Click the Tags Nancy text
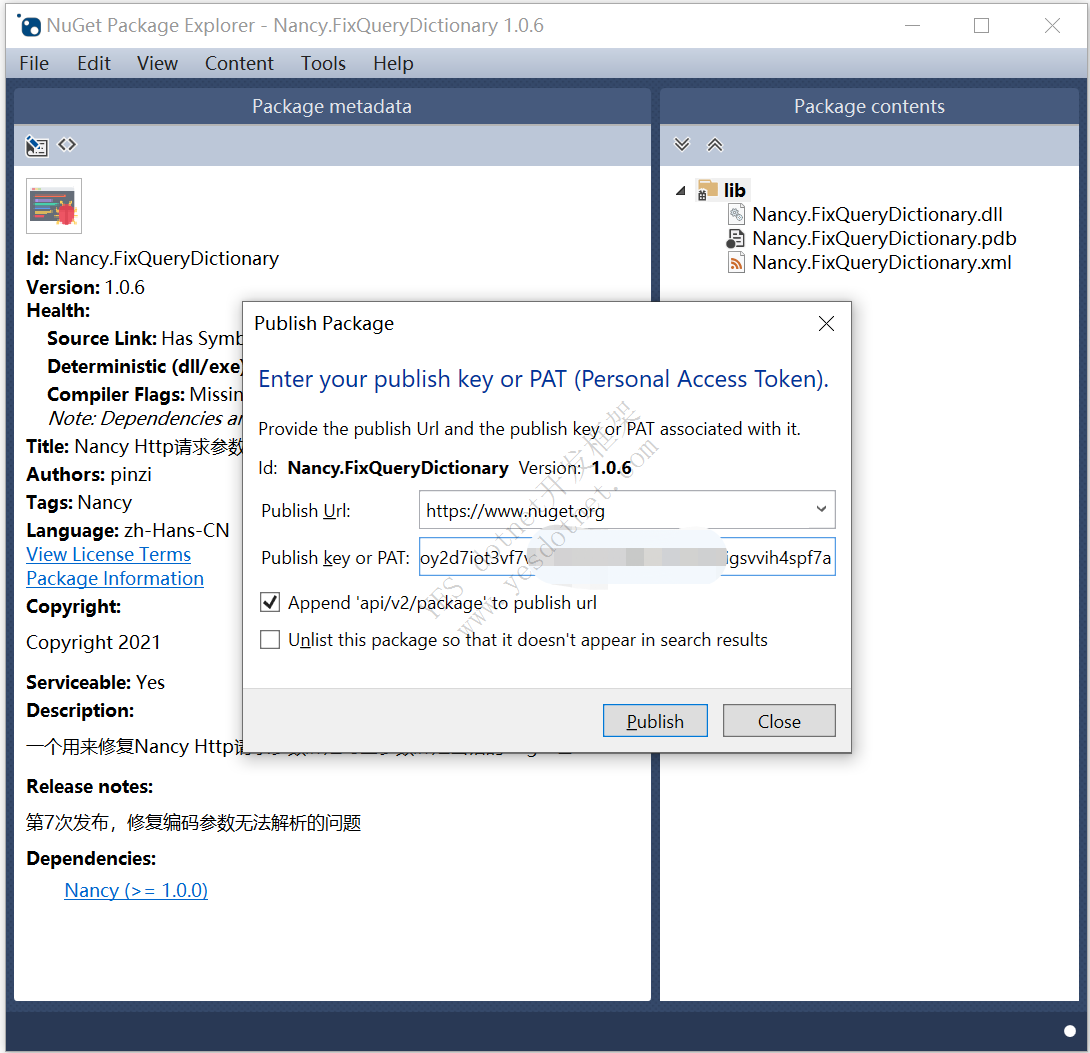Image resolution: width=1090 pixels, height=1053 pixels. point(79,502)
